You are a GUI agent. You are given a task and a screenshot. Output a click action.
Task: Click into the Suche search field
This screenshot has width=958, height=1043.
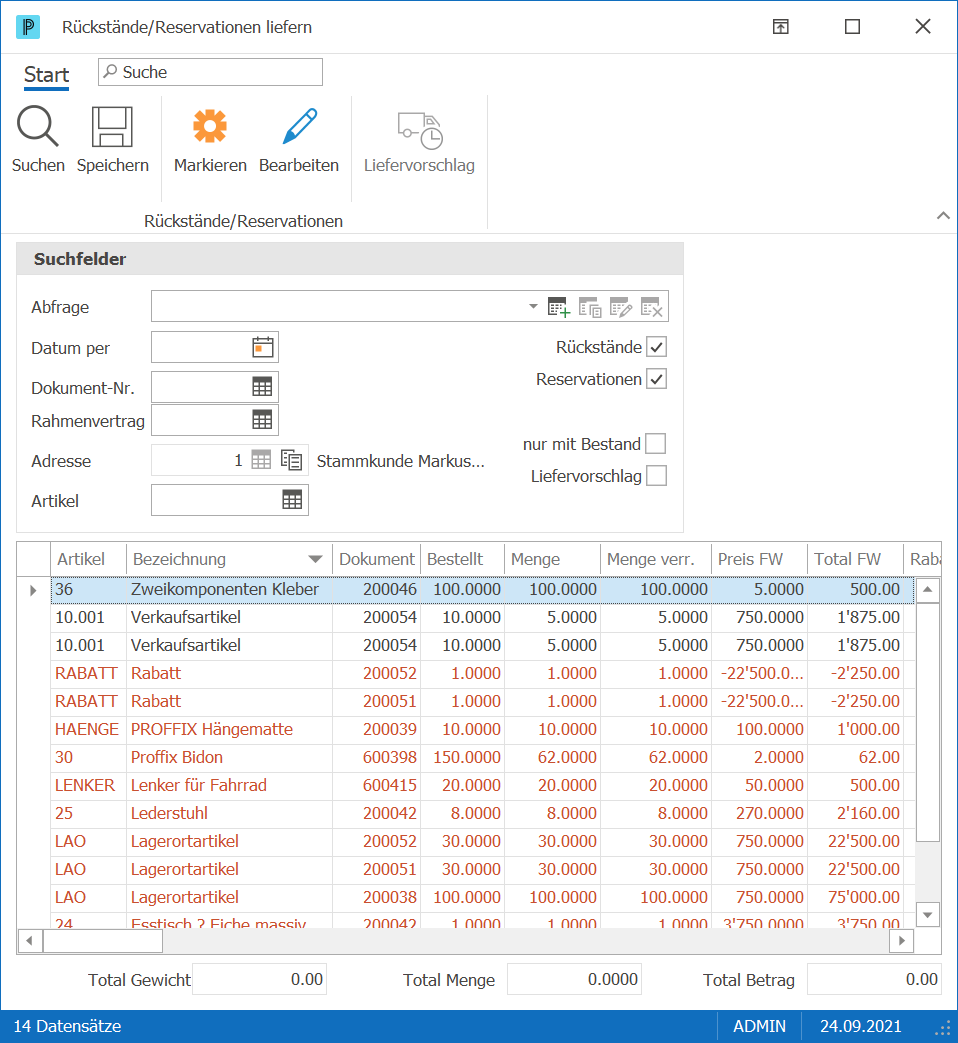[210, 72]
